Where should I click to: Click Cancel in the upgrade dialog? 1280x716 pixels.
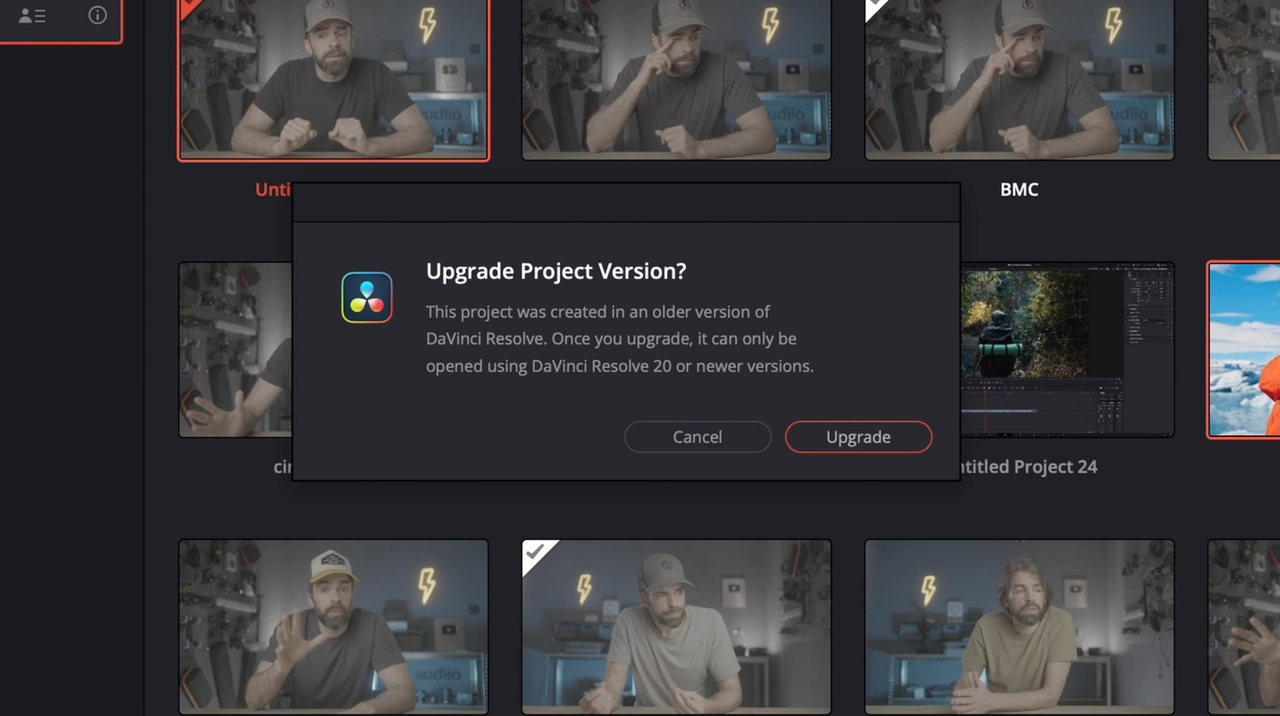pyautogui.click(x=697, y=437)
